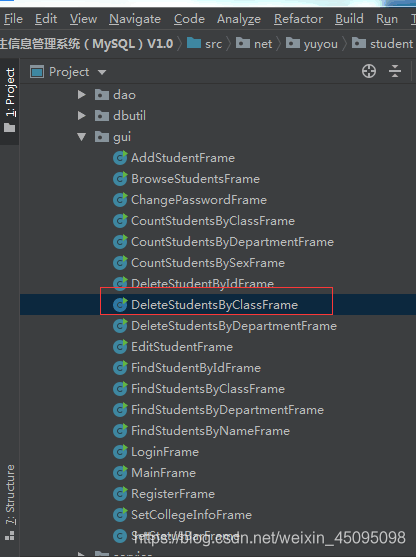Open the Code menu
Viewport: 416px width, 557px height.
189,19
